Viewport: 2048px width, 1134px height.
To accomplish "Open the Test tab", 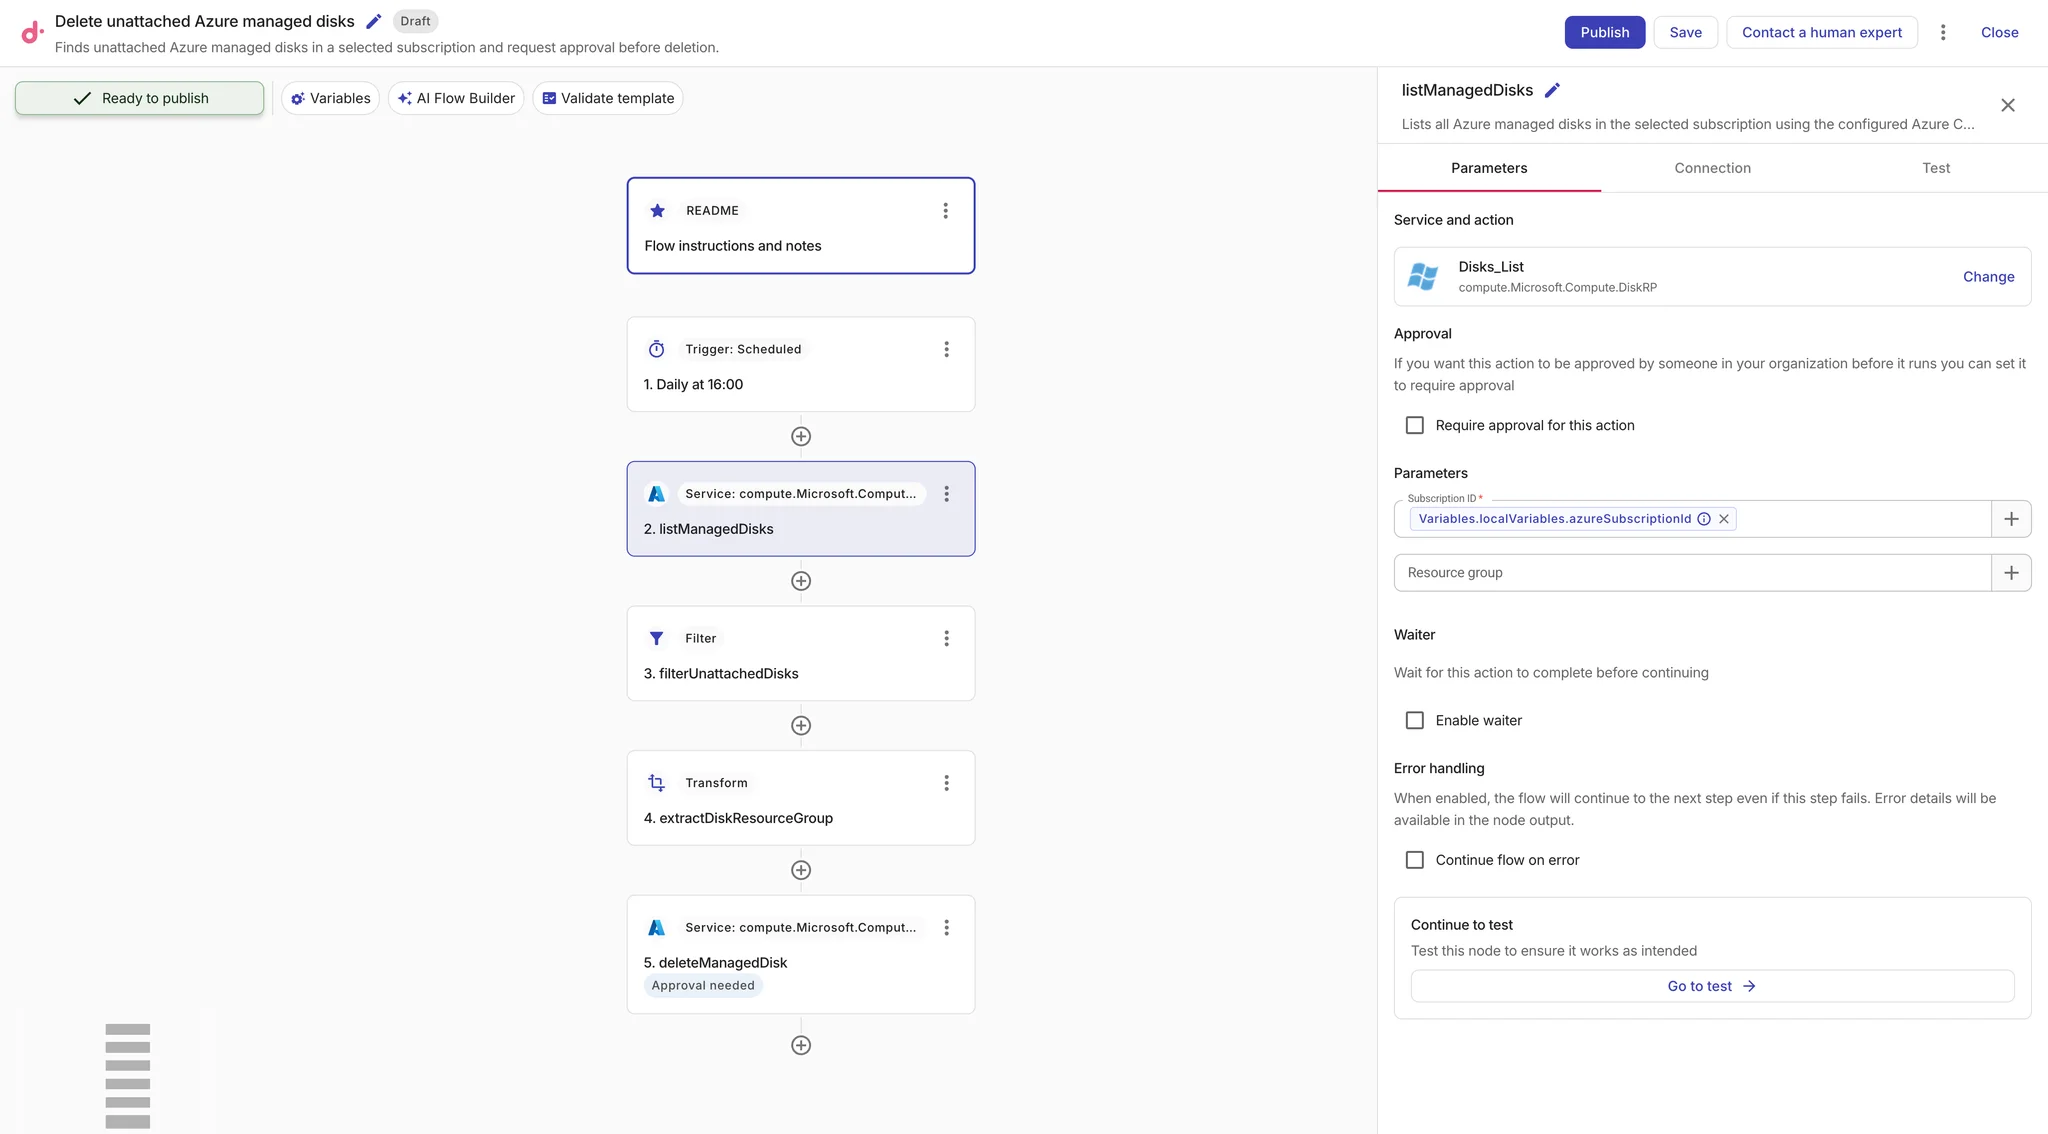I will (x=1936, y=168).
